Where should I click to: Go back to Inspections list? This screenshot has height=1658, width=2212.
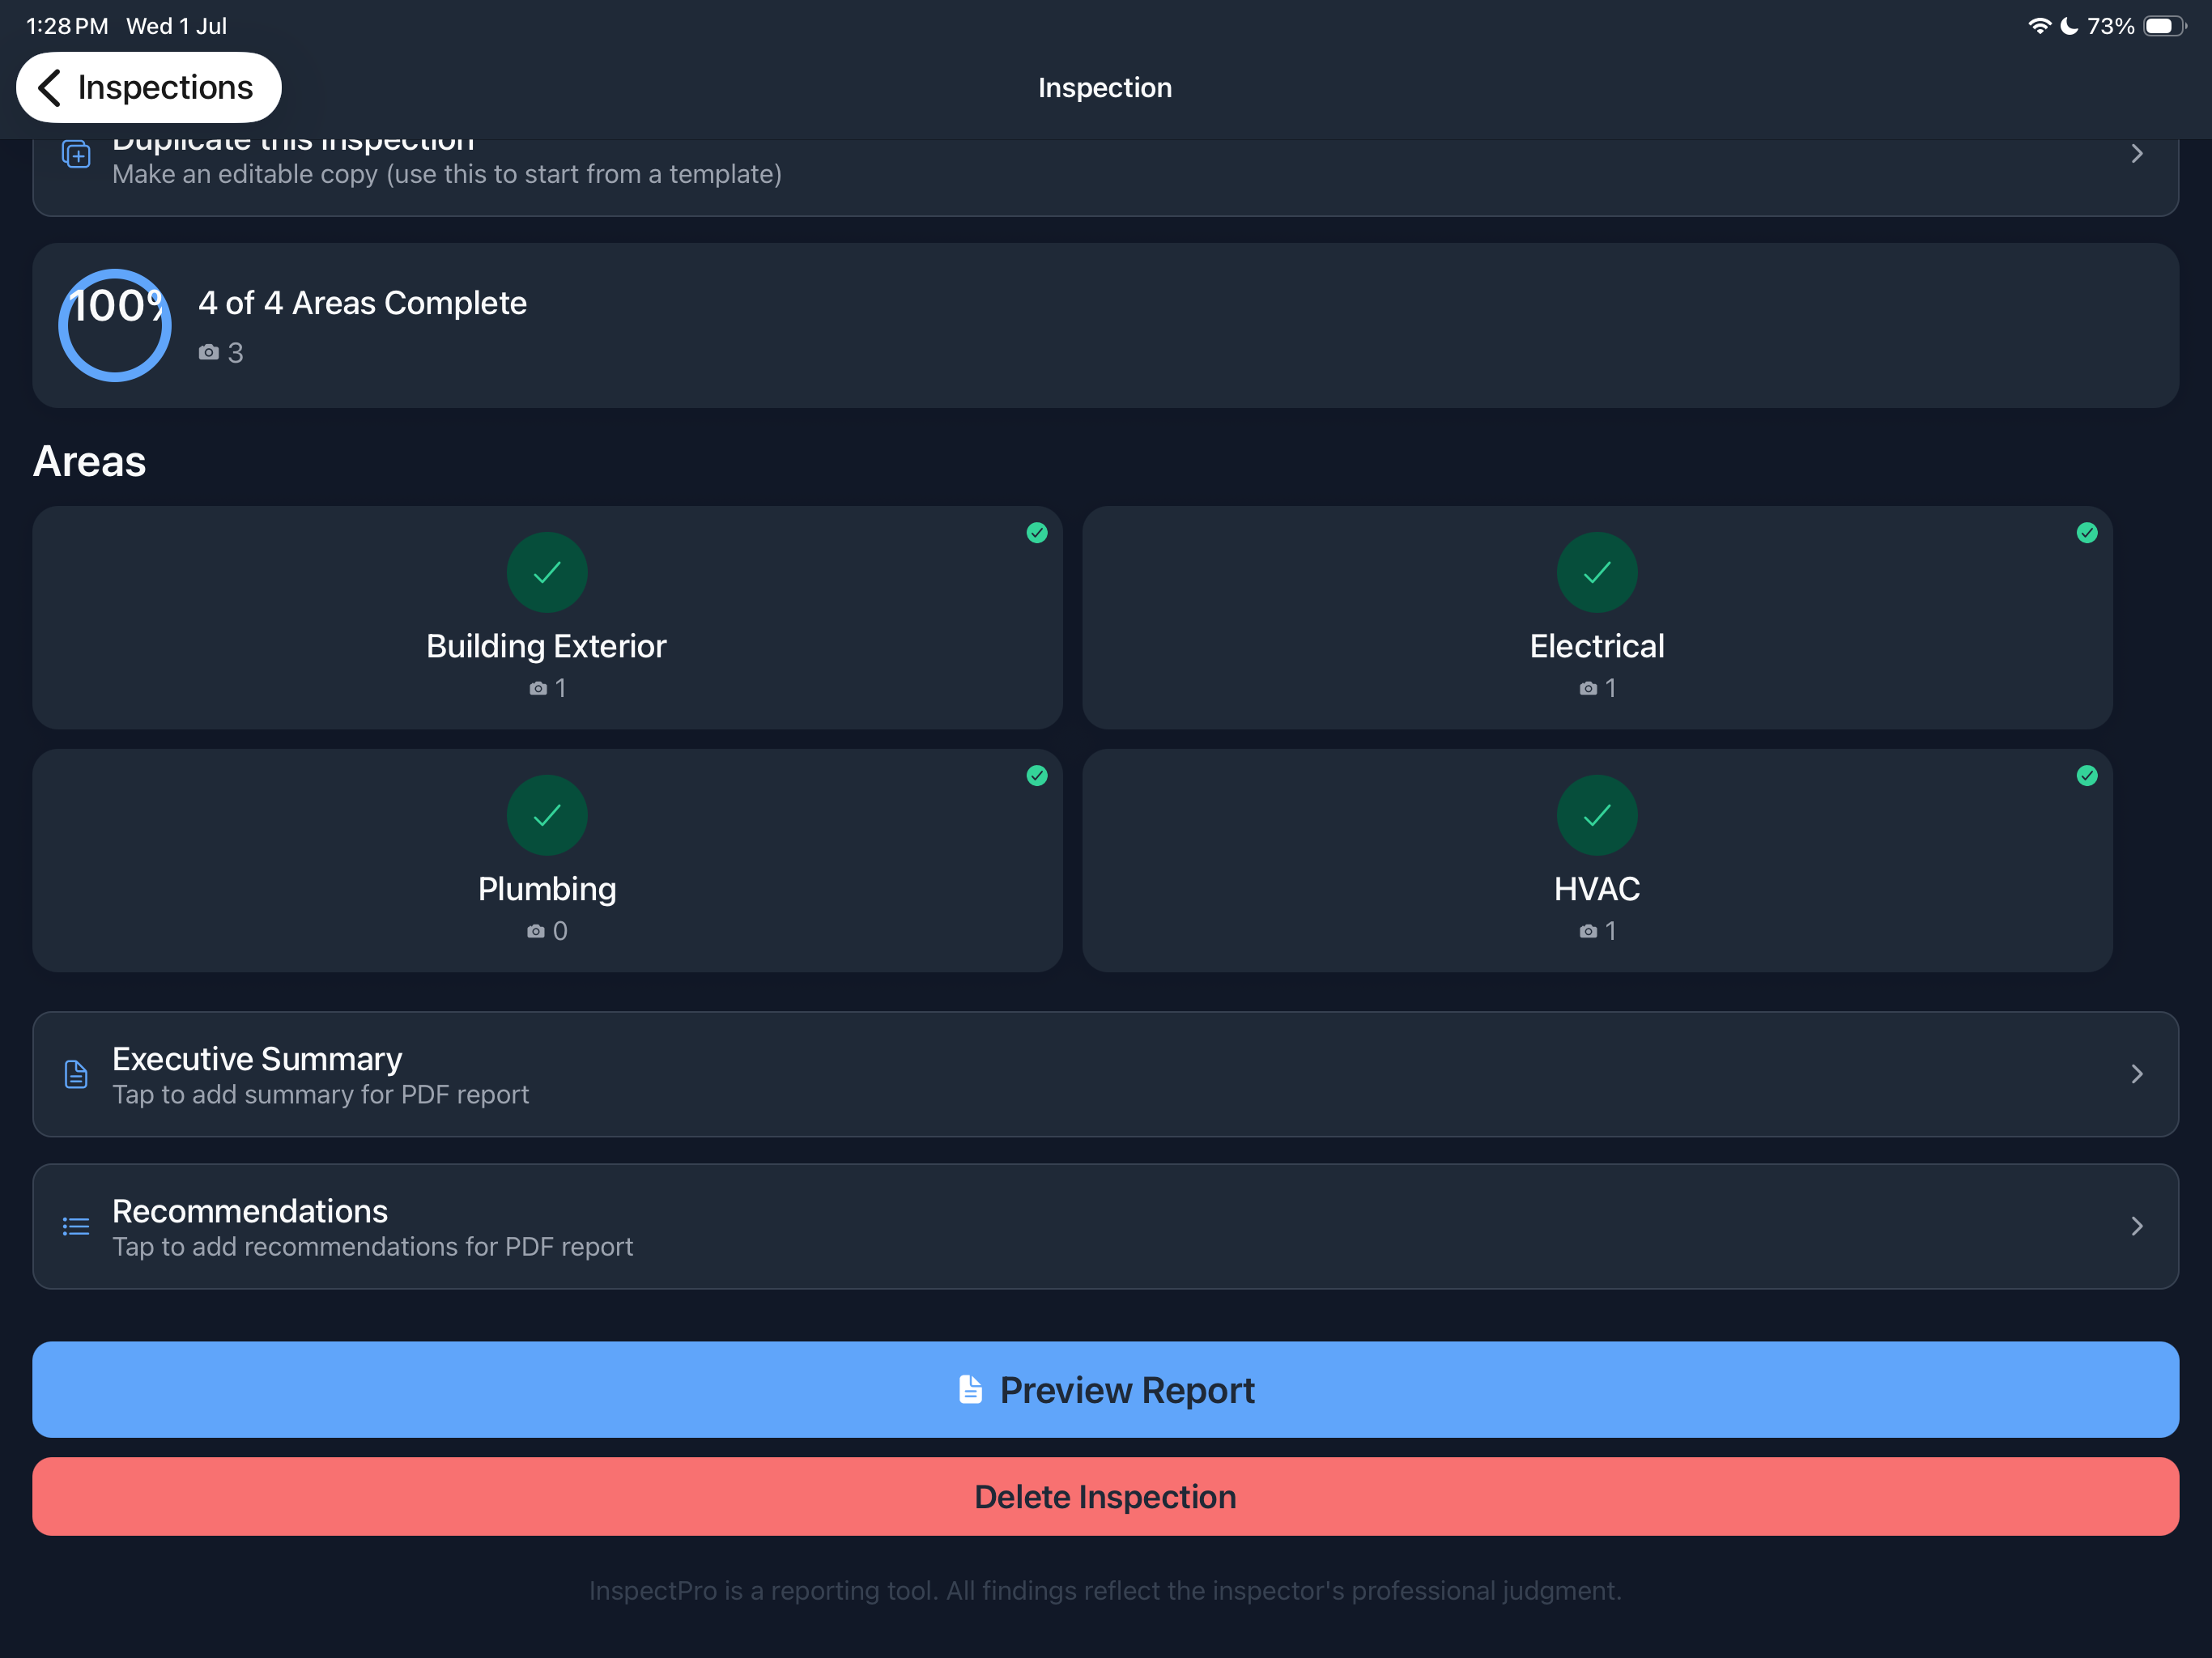click(148, 87)
